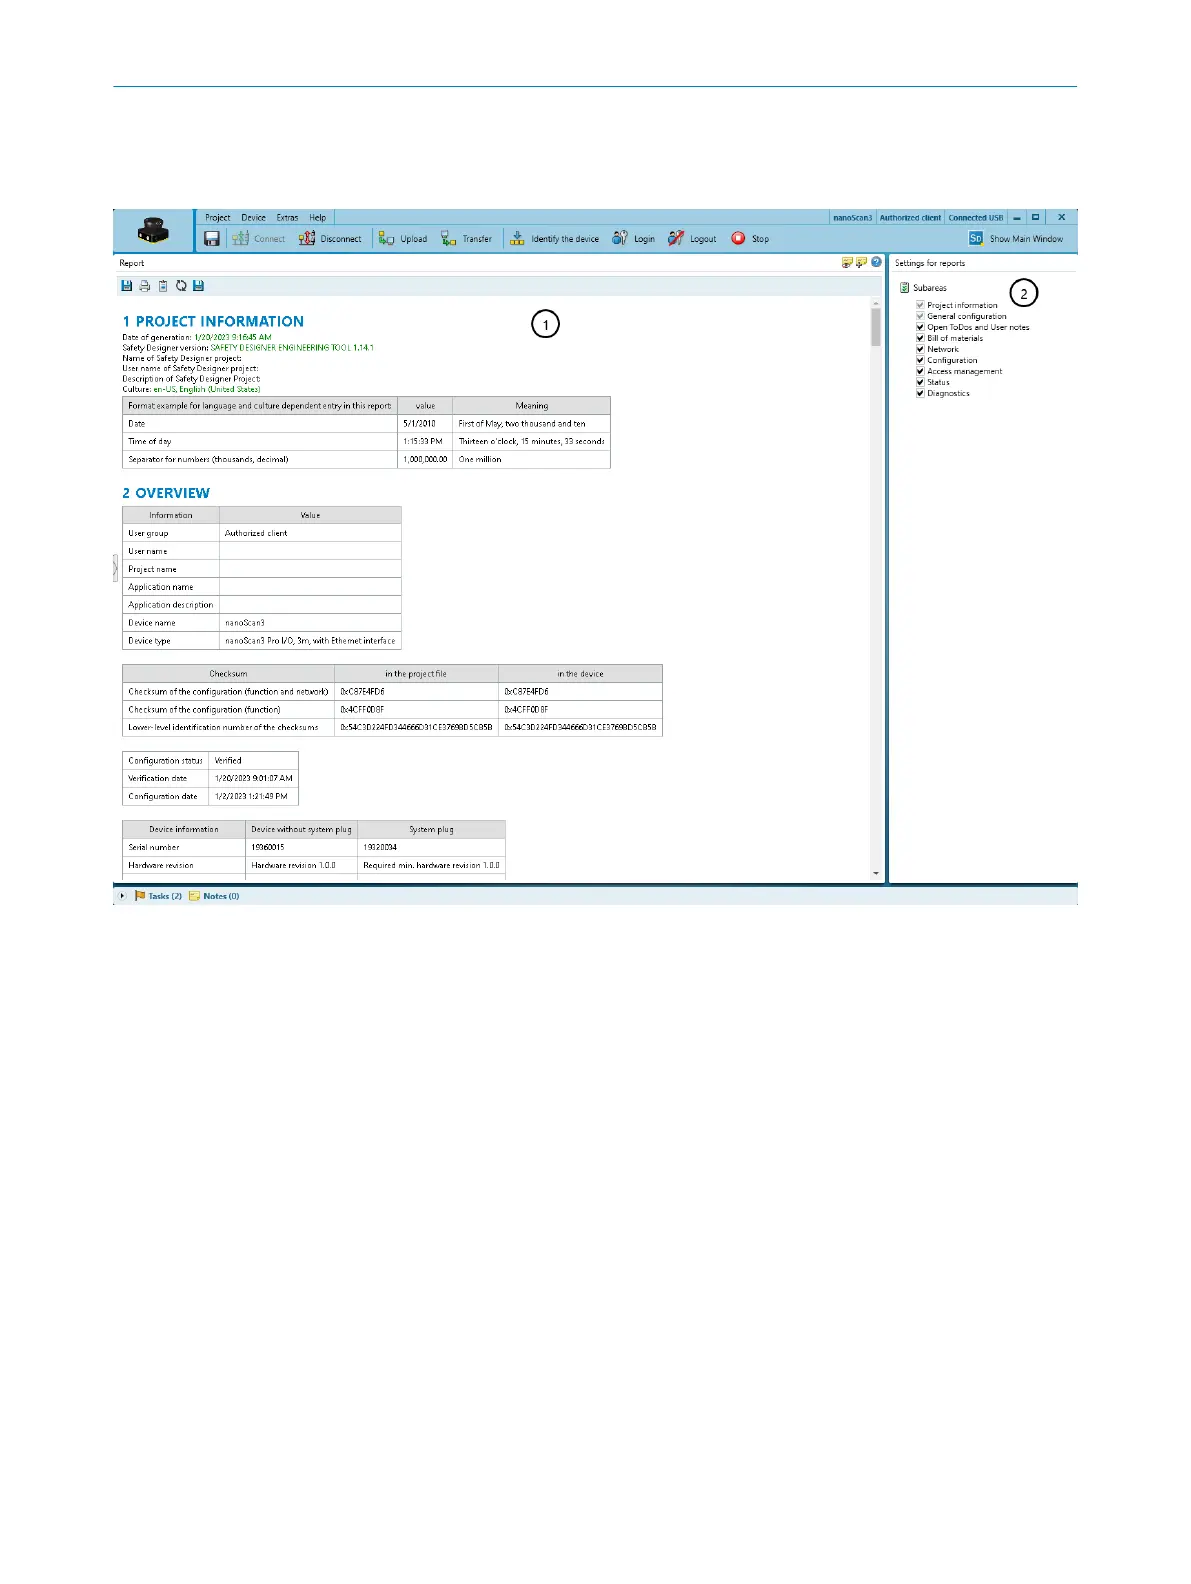Click the clipboard icon in the Report toolbar

point(163,286)
